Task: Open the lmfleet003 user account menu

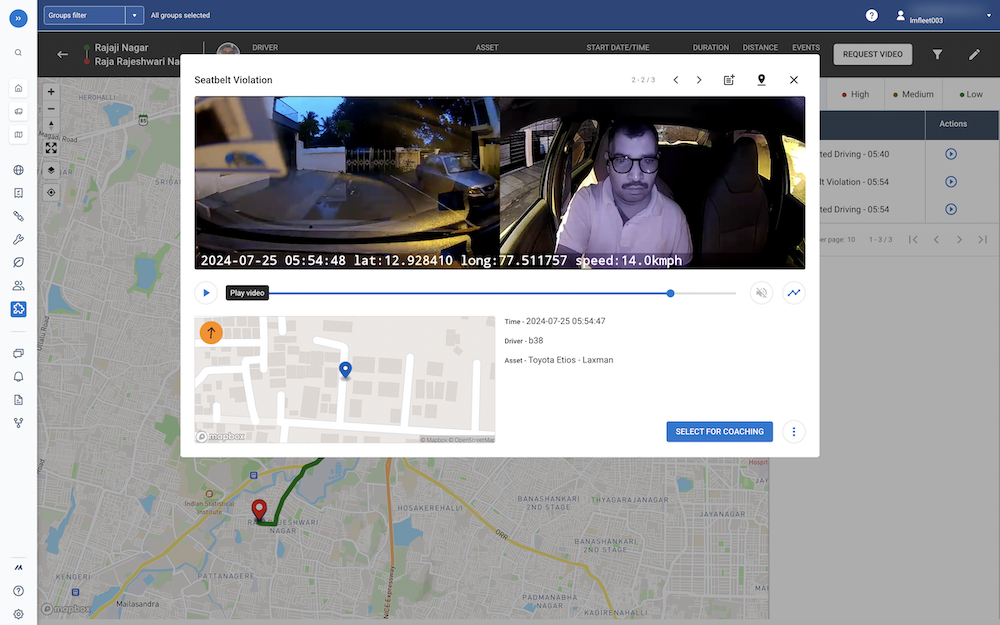Action: pyautogui.click(x=944, y=15)
